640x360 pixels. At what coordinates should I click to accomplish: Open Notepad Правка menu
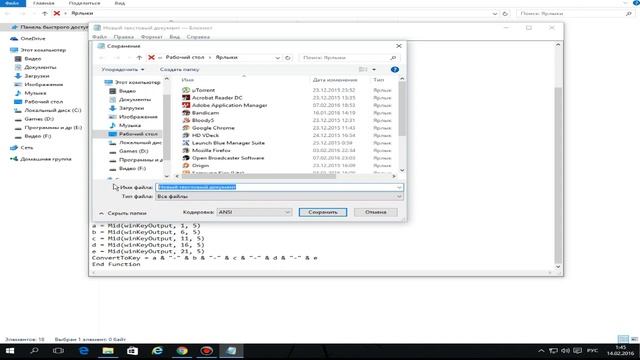[124, 37]
